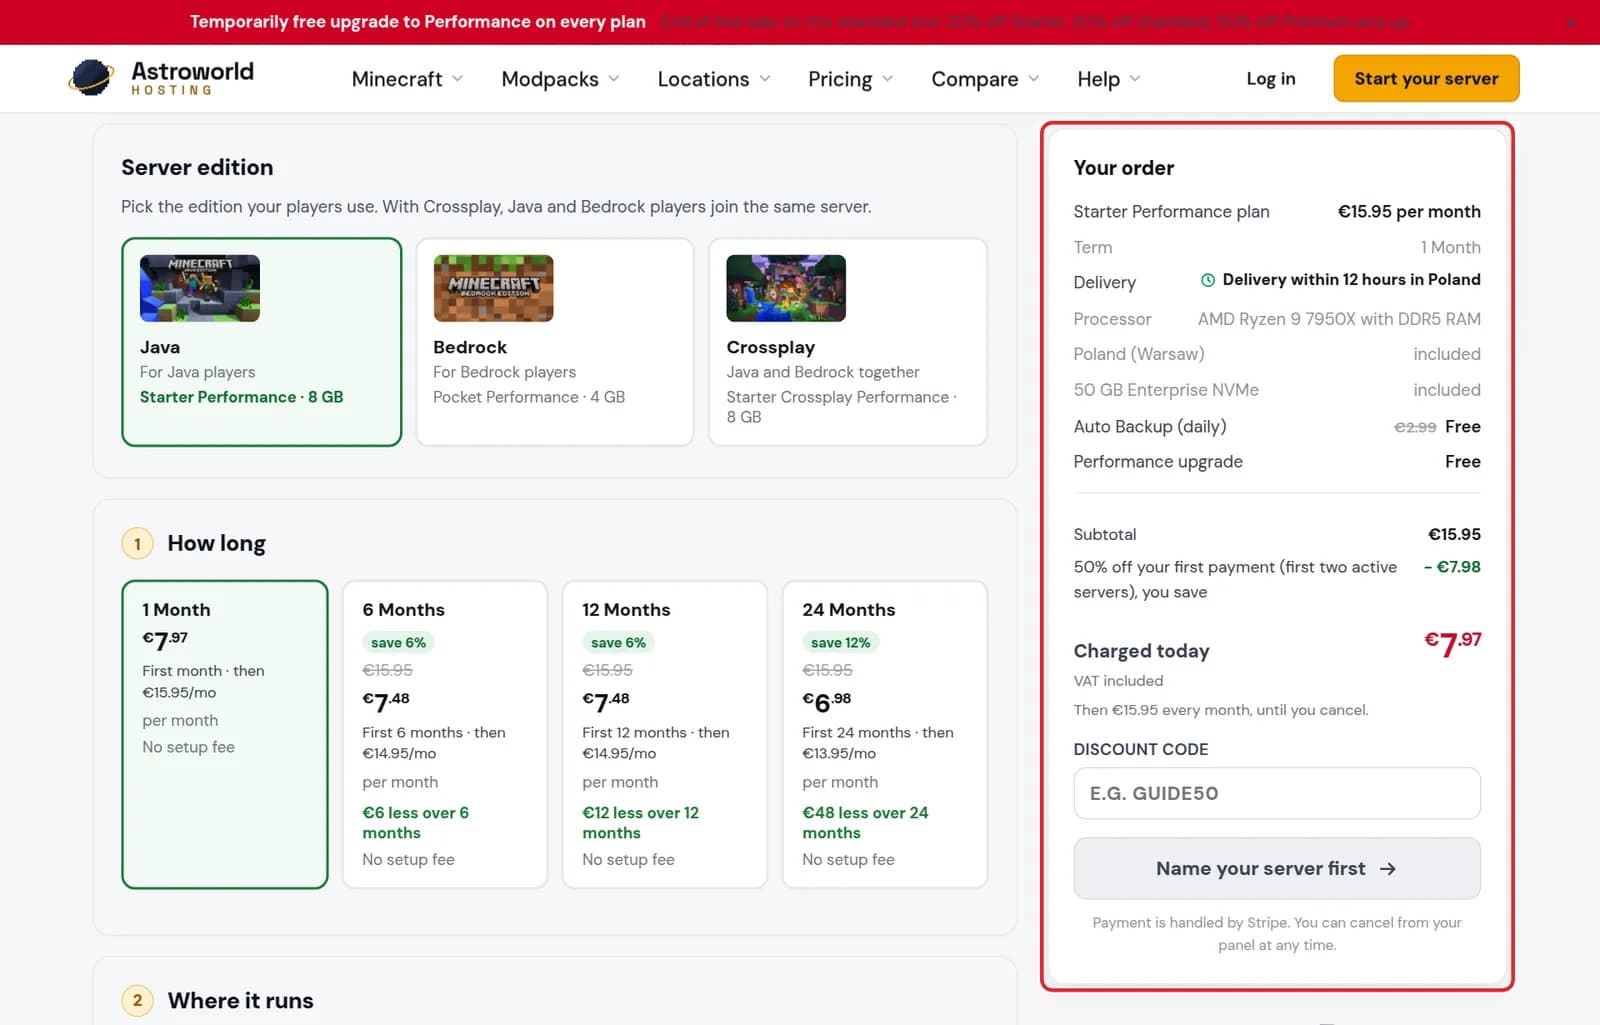Image resolution: width=1600 pixels, height=1025 pixels.
Task: Click the 'save 6%' badge on 6 Months
Action: coord(398,642)
